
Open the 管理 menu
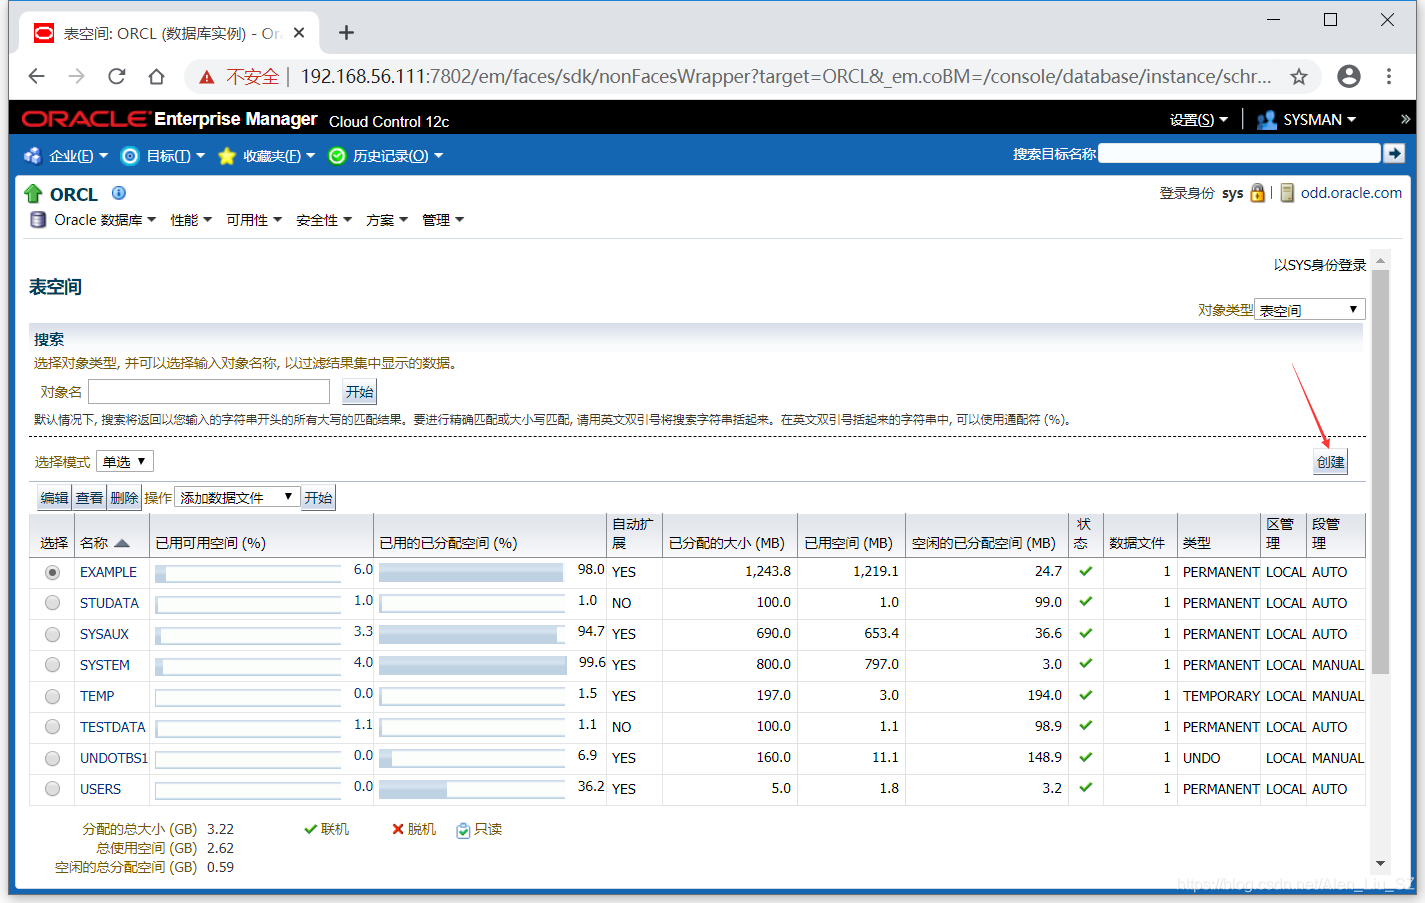click(x=443, y=220)
